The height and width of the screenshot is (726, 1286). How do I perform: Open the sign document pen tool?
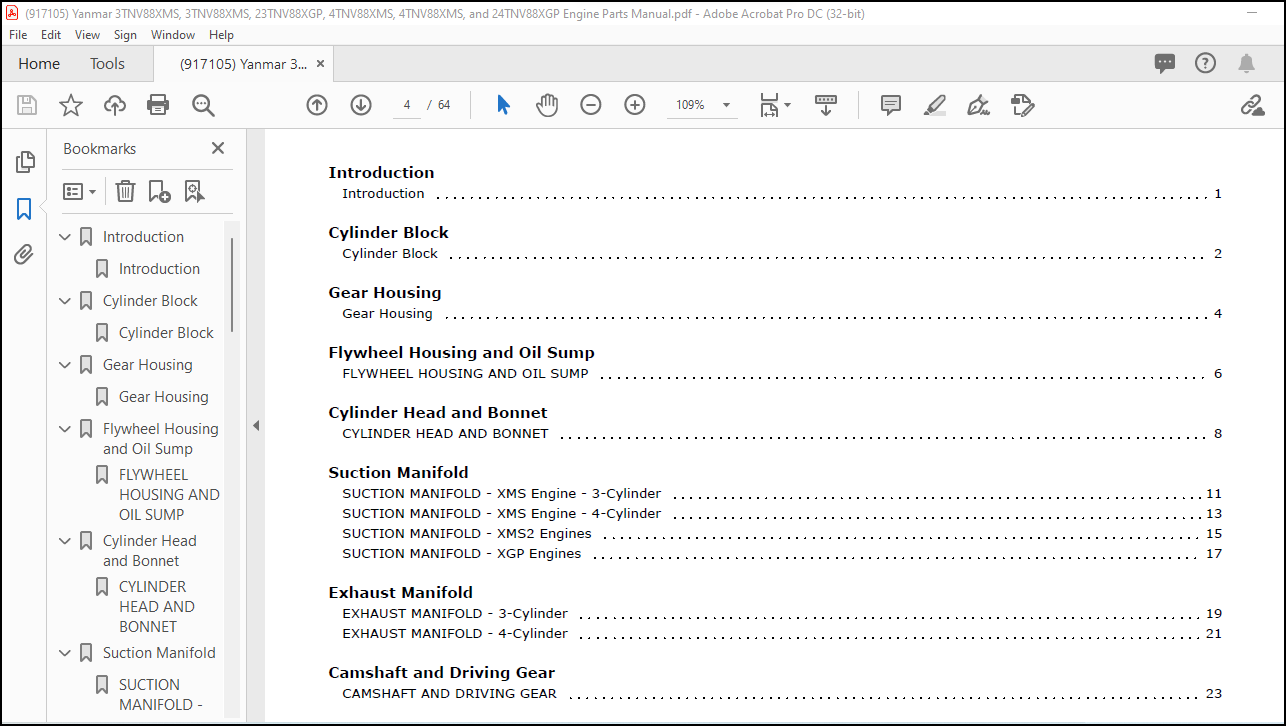tap(979, 105)
